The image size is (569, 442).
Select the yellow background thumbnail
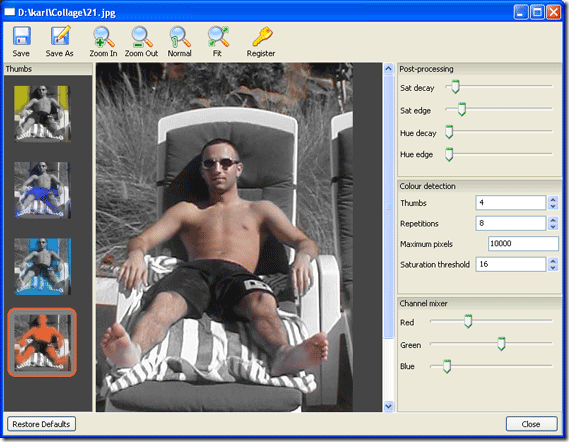pyautogui.click(x=41, y=114)
